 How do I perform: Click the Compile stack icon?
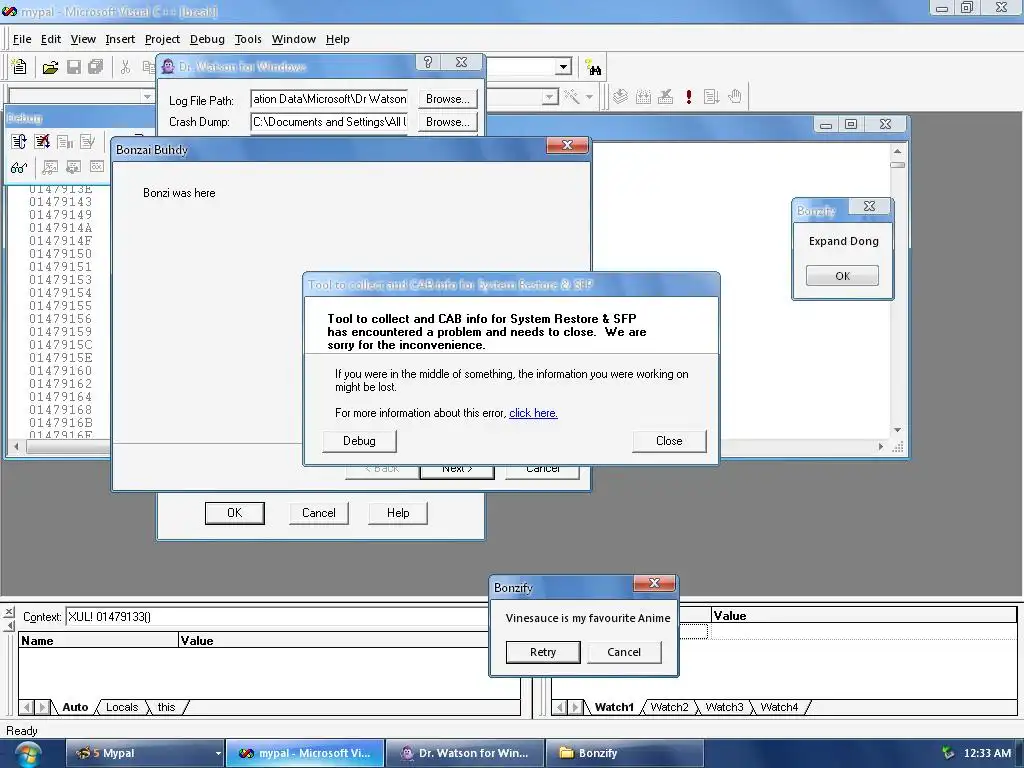(x=620, y=97)
